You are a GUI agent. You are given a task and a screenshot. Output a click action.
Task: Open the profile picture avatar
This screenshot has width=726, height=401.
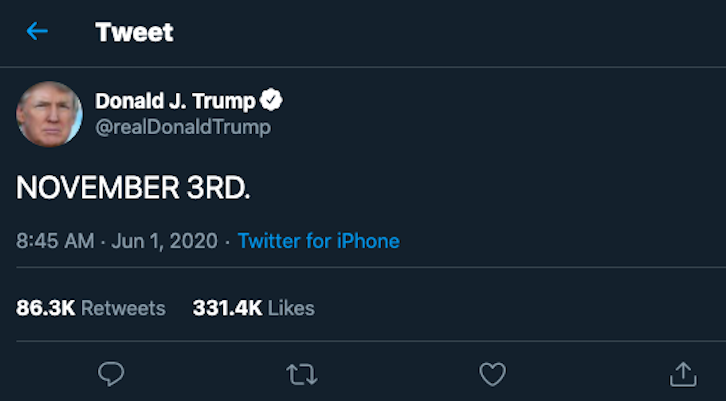coord(50,114)
